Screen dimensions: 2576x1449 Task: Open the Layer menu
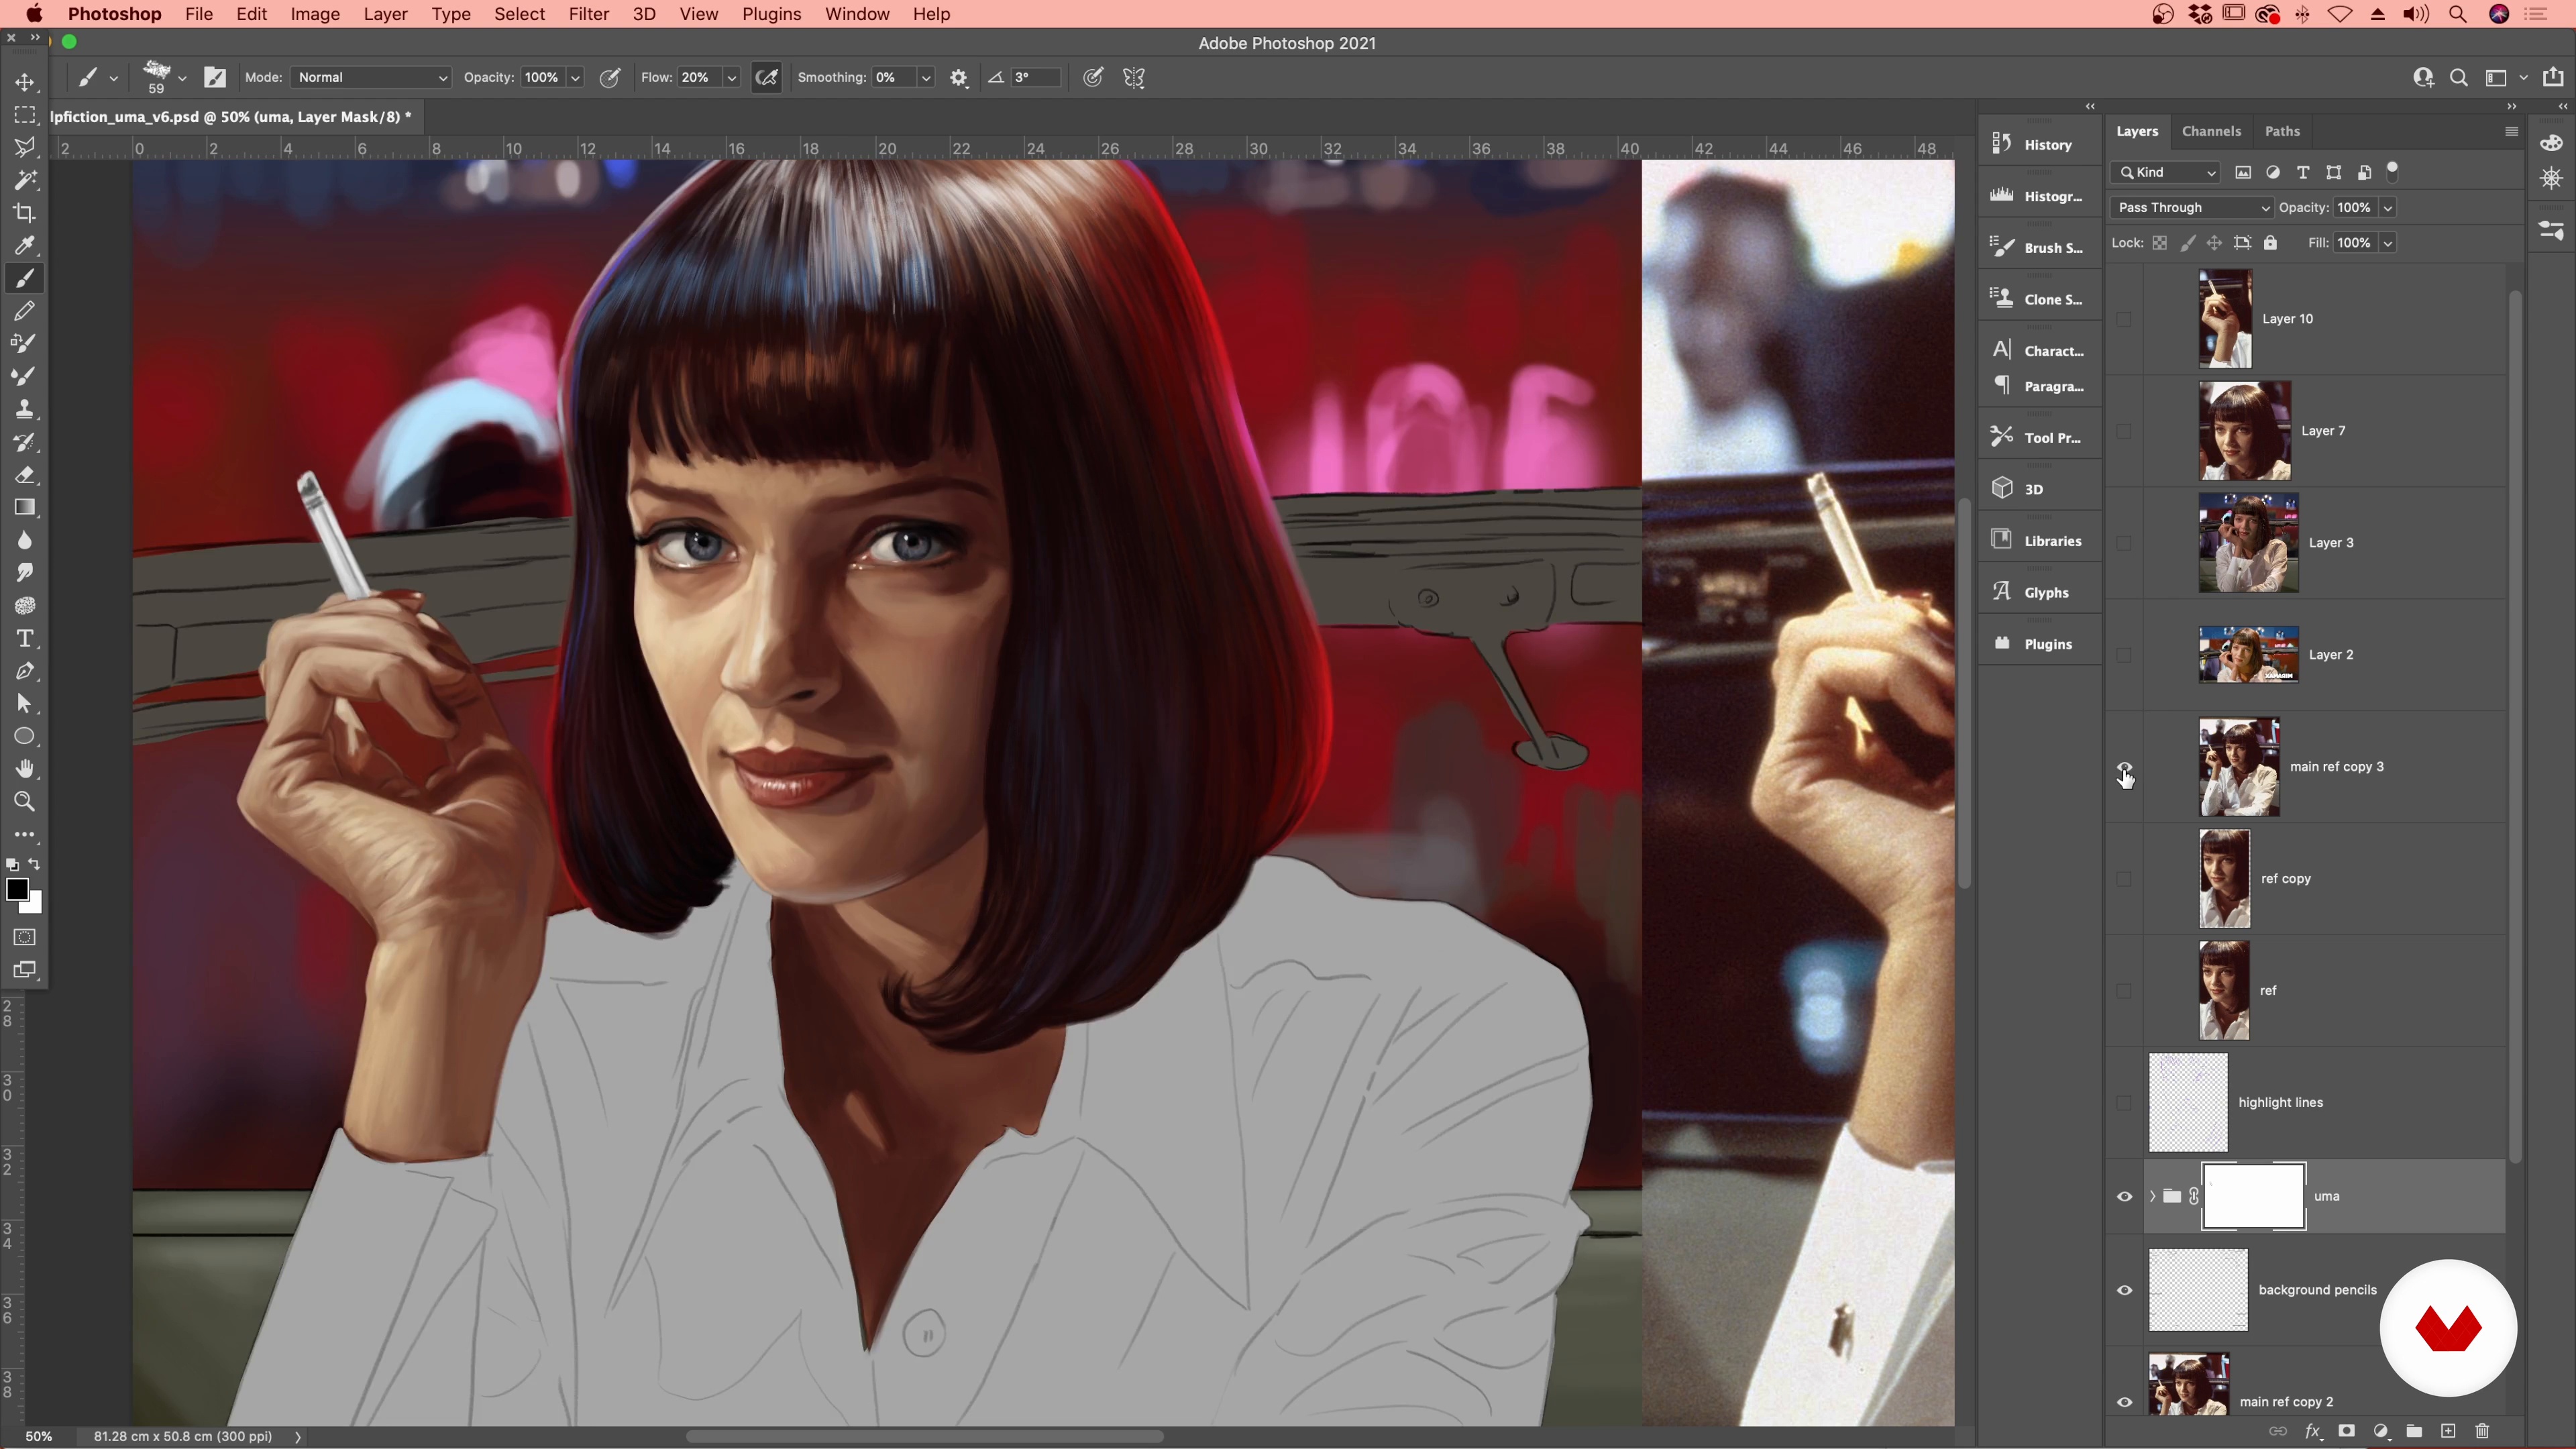click(385, 14)
